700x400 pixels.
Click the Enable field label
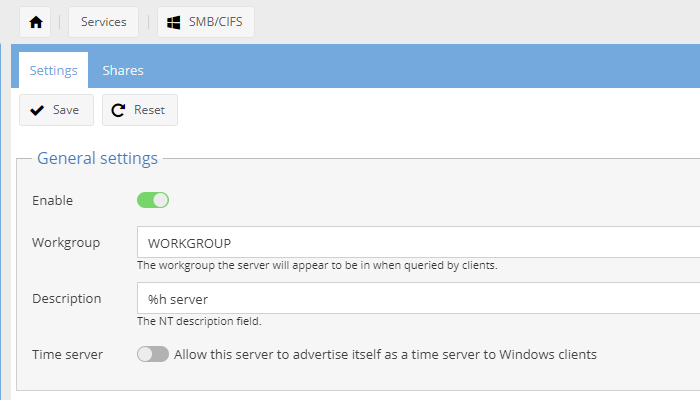click(52, 200)
